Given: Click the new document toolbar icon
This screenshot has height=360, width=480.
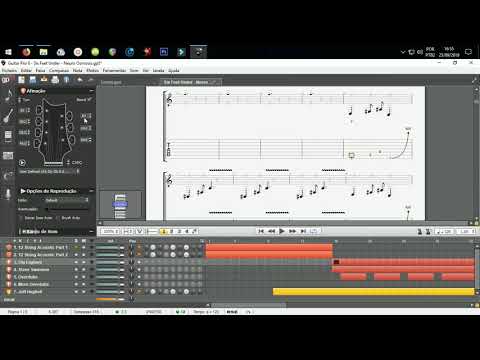Looking at the screenshot, I should pos(21,80).
